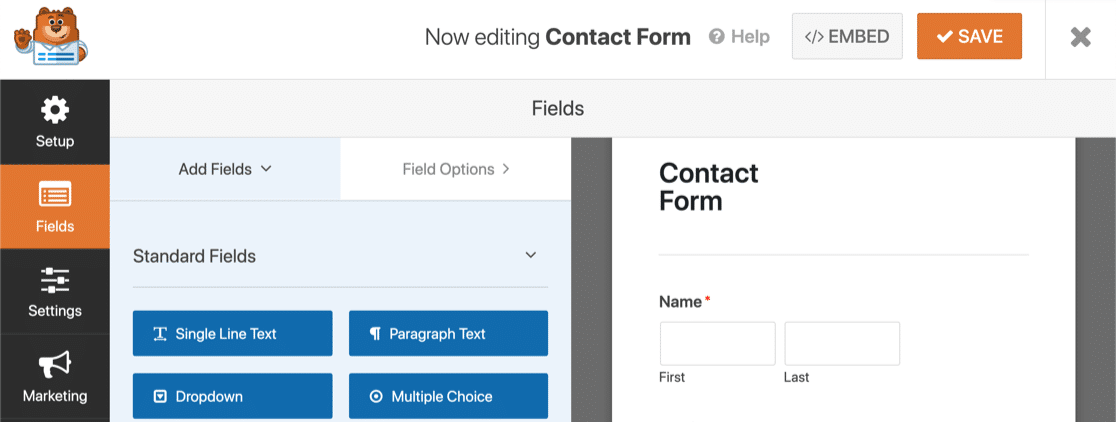Click the First name input box

(717, 344)
